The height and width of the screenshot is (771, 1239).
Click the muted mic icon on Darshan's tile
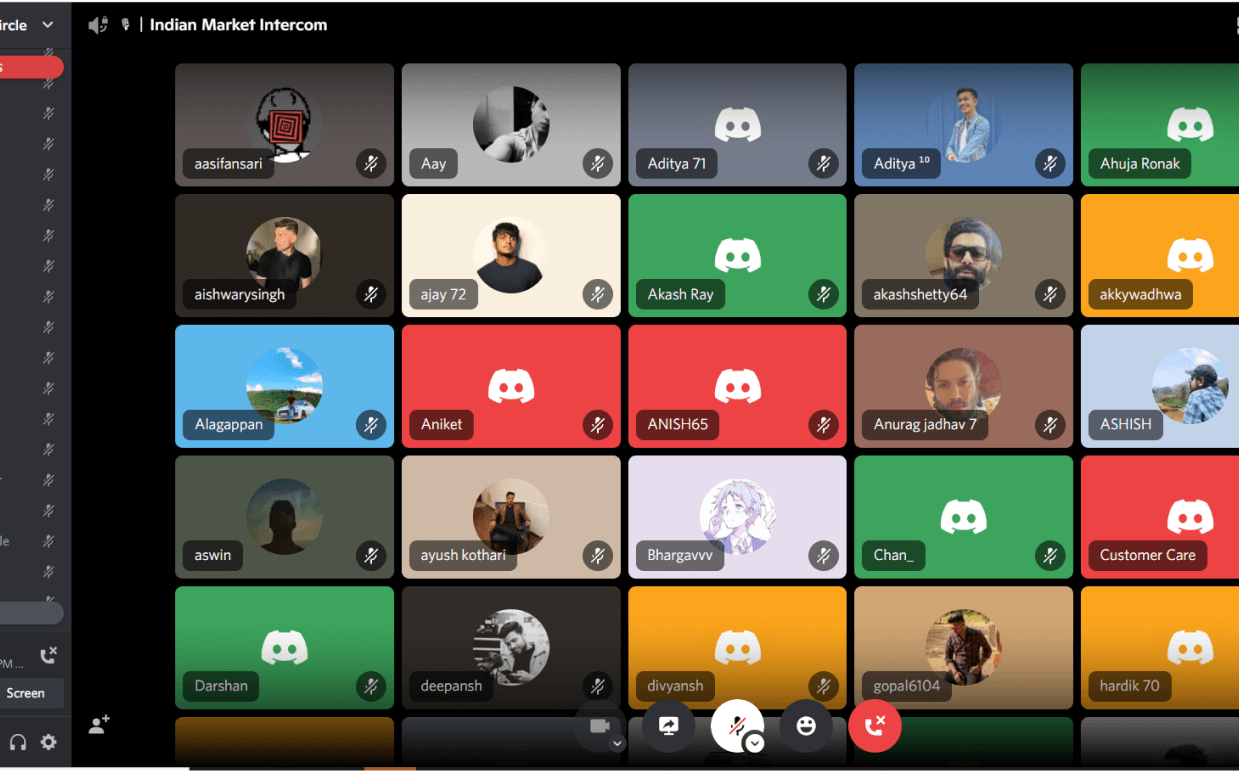pos(371,686)
